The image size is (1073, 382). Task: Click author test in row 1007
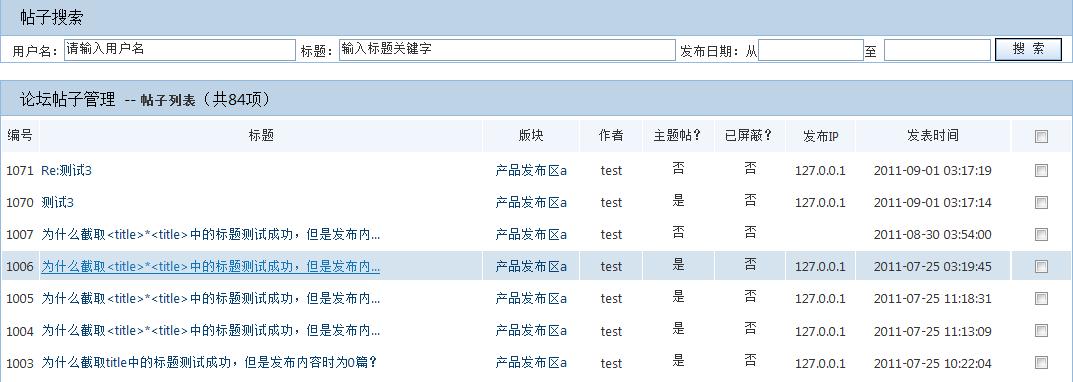tap(611, 235)
